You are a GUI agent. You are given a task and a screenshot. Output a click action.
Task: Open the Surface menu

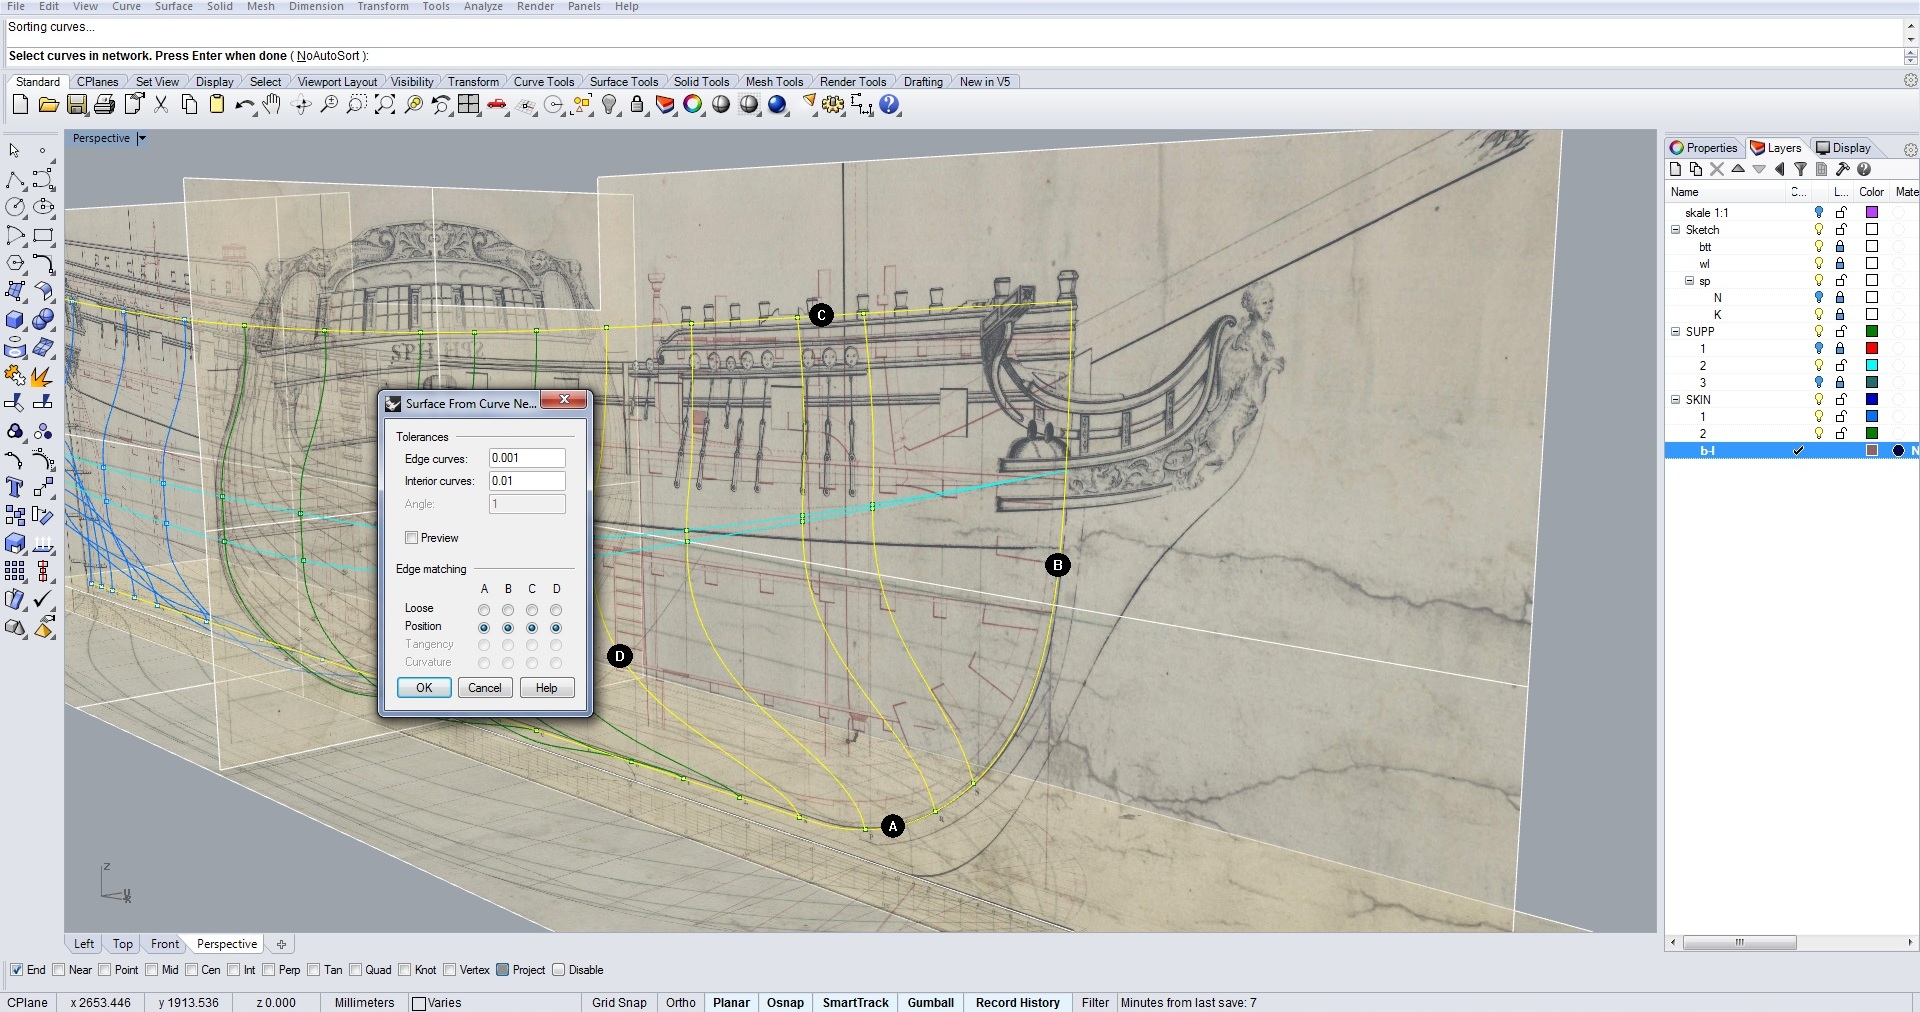point(173,7)
